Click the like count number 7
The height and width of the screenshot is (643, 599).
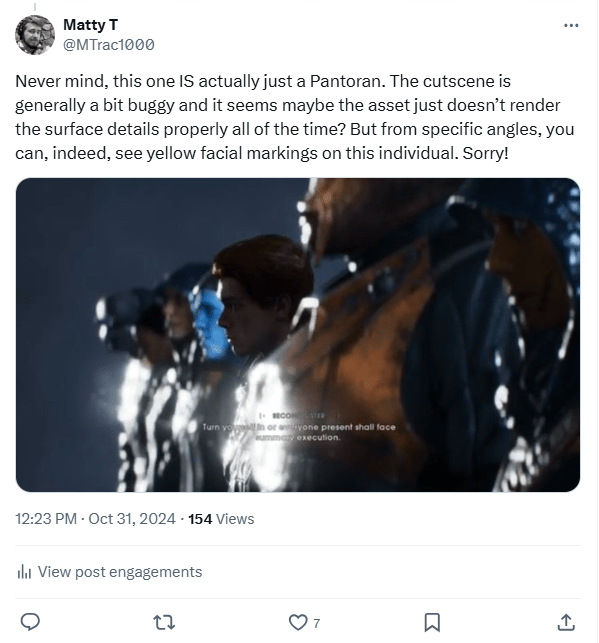[x=316, y=623]
